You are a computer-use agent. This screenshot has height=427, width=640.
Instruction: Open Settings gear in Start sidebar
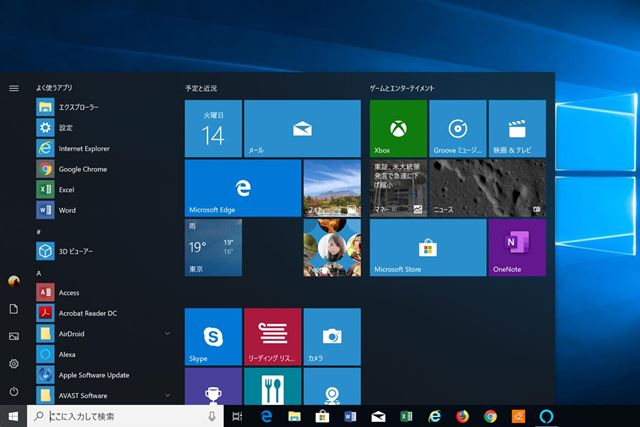coord(14,364)
